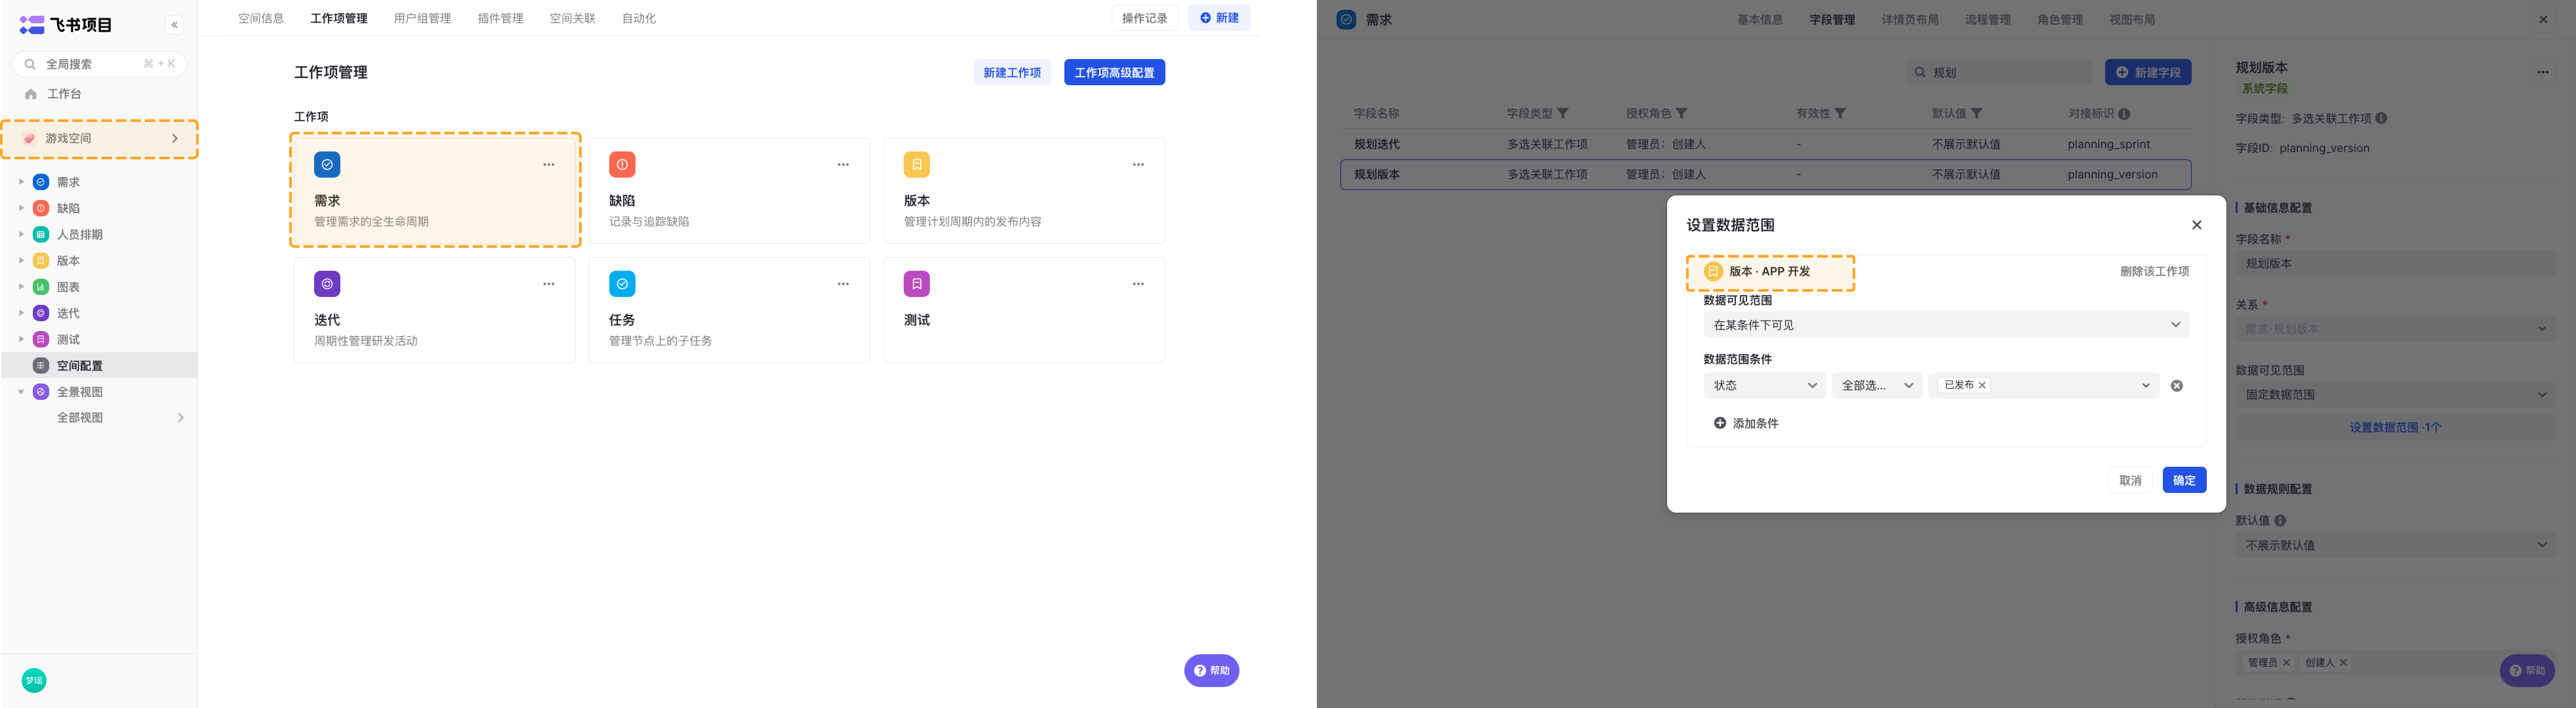
Task: Remove the 状态 condition row
Action: (x=2177, y=386)
